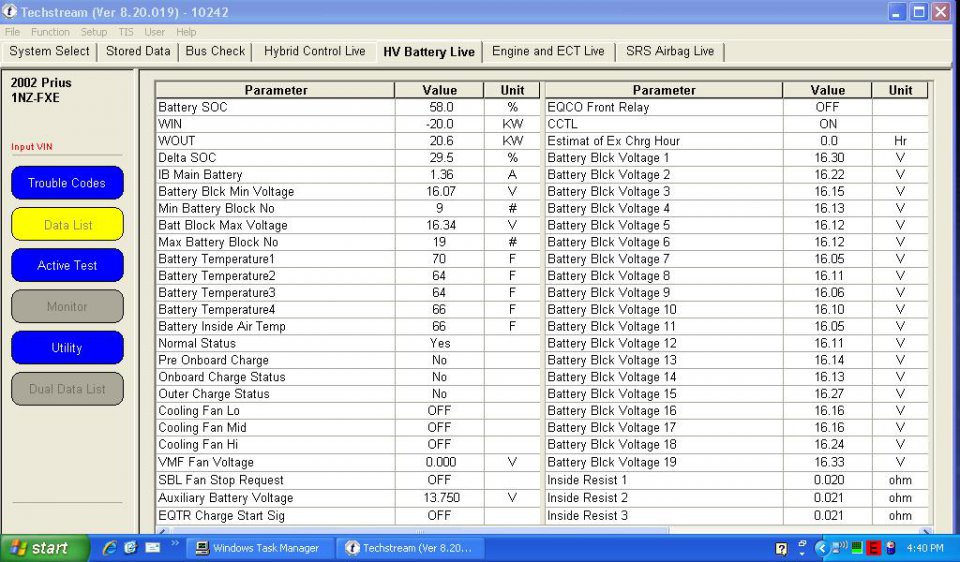Image resolution: width=960 pixels, height=562 pixels.
Task: Open the TIS menu
Action: pyautogui.click(x=126, y=32)
